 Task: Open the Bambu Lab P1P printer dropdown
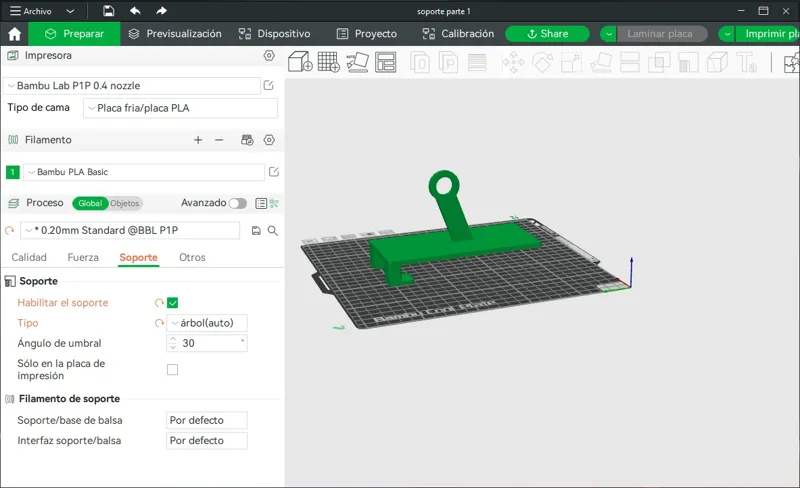132,86
